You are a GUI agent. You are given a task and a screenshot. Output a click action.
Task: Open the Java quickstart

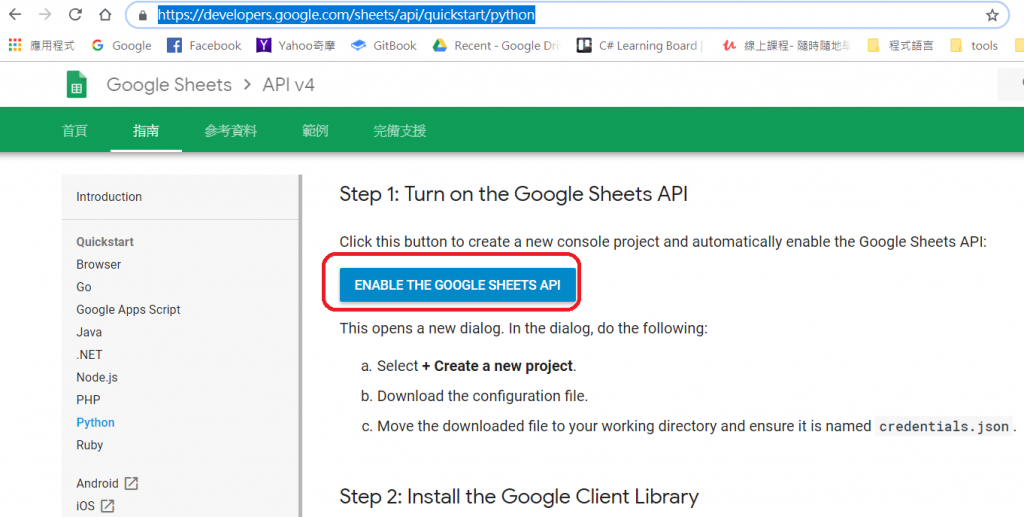coord(89,332)
